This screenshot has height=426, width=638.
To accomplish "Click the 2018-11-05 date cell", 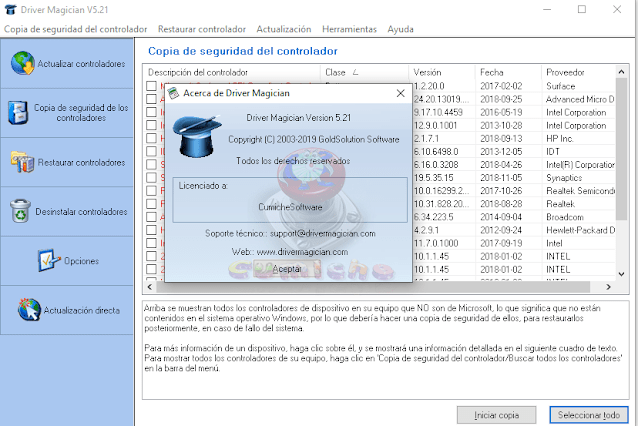I will (501, 178).
